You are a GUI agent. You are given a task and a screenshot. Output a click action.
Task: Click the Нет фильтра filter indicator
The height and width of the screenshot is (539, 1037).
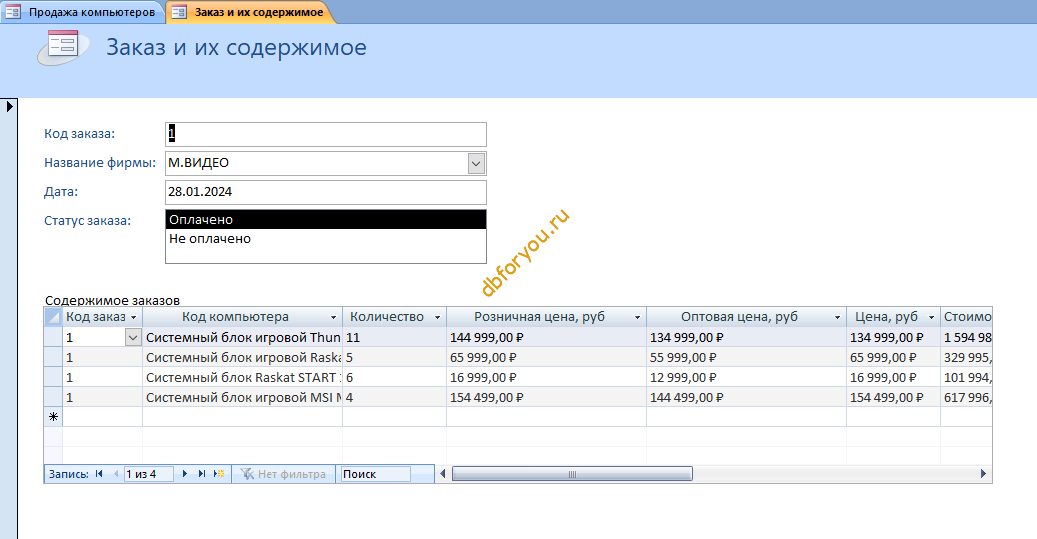pyautogui.click(x=283, y=474)
